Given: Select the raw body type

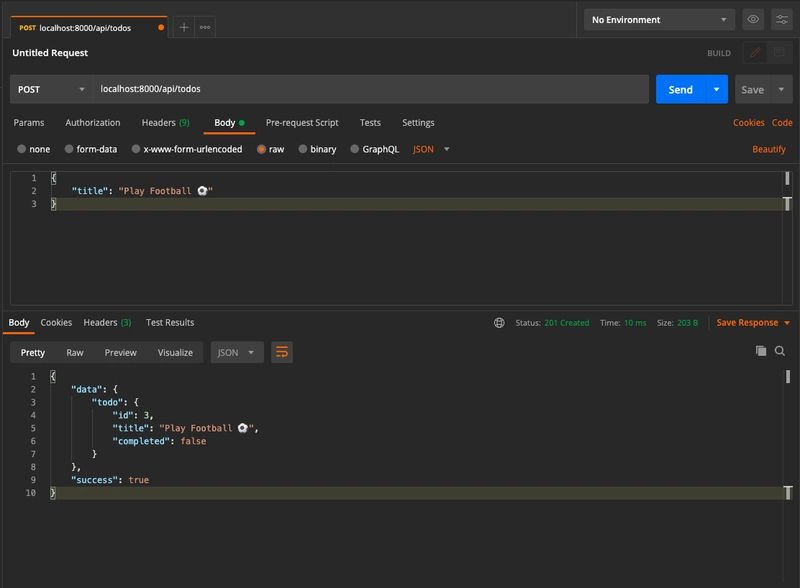Looking at the screenshot, I should click(270, 149).
